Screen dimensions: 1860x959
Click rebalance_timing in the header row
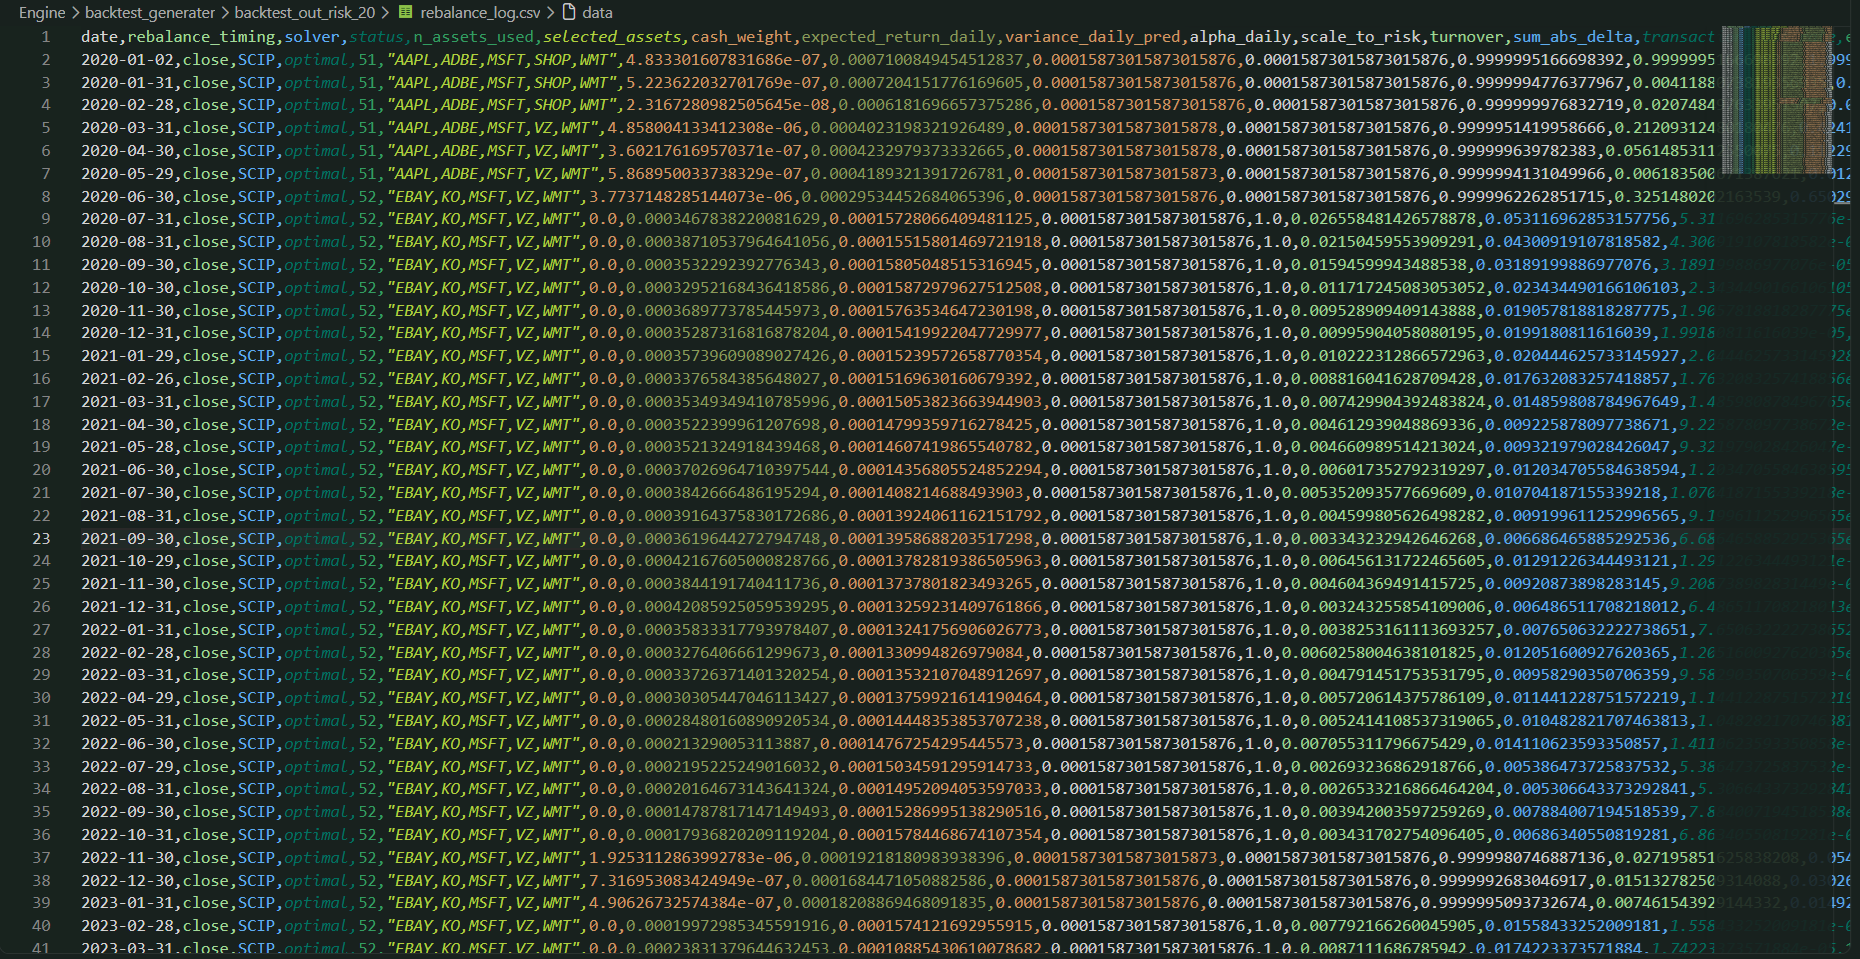coord(201,36)
